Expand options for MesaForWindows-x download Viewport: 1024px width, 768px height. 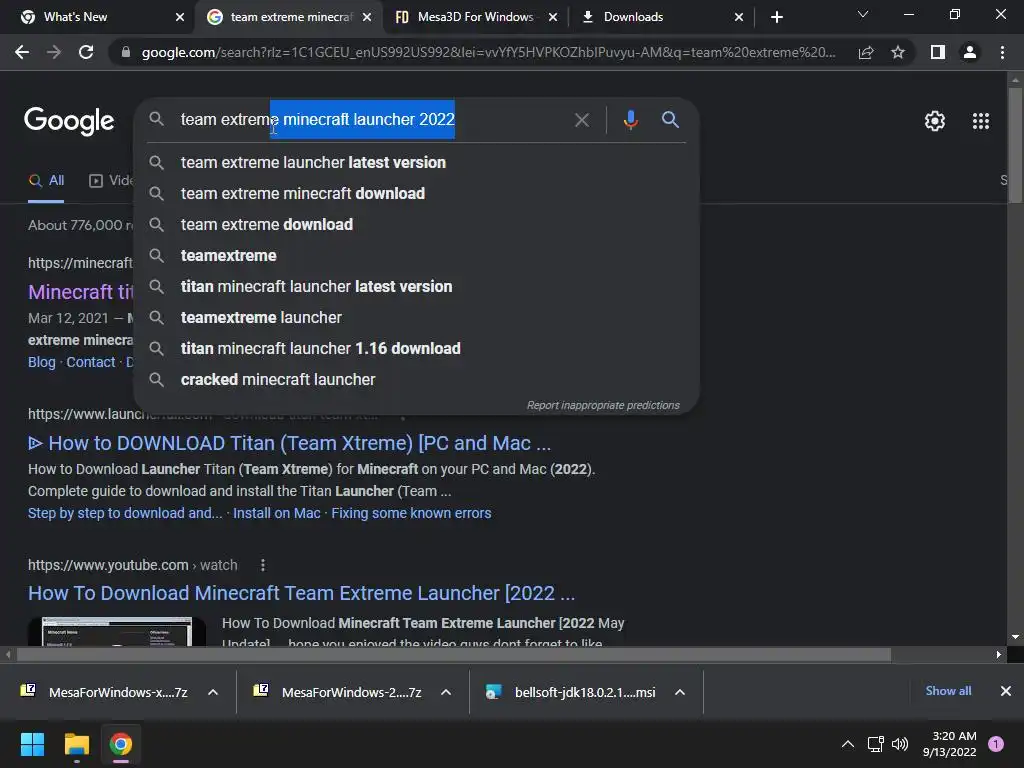213,692
